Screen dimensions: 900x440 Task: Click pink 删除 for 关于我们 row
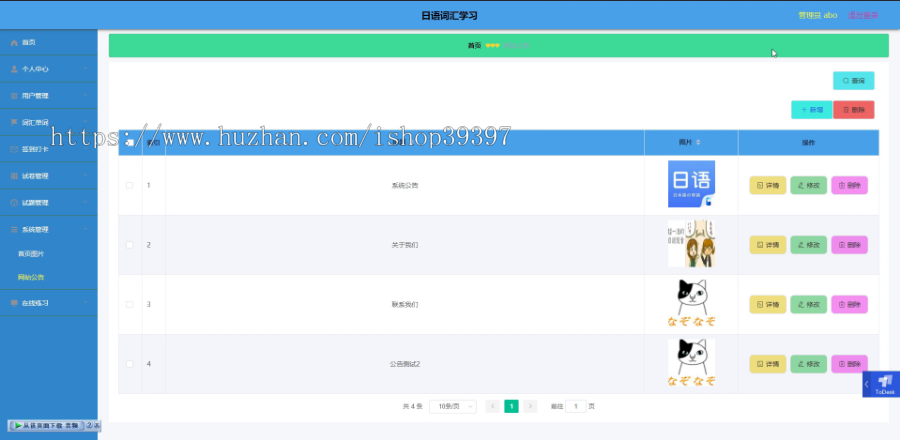(849, 245)
